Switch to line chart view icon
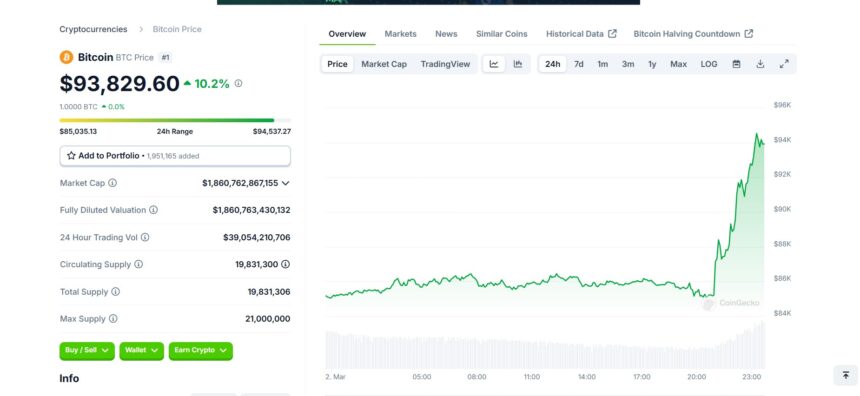The width and height of the screenshot is (860, 396). 494,64
